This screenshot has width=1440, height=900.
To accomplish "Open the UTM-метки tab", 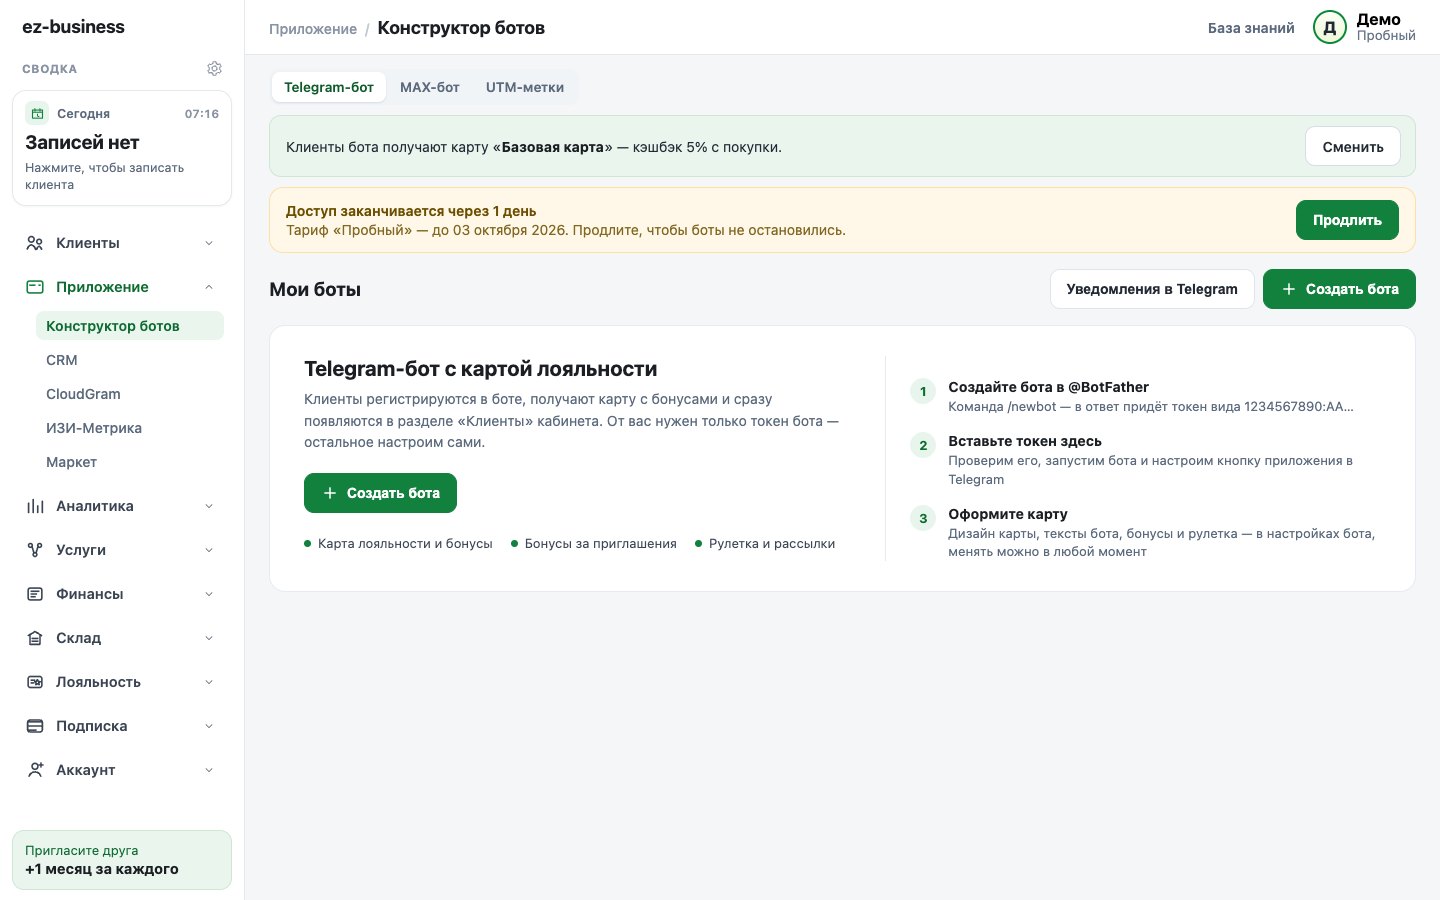I will point(525,87).
